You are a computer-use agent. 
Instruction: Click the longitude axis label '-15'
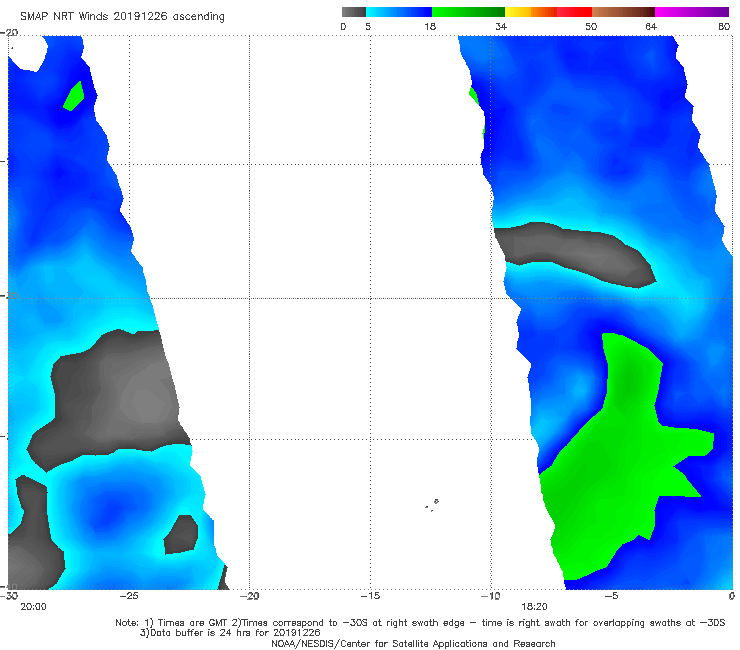[x=370, y=596]
